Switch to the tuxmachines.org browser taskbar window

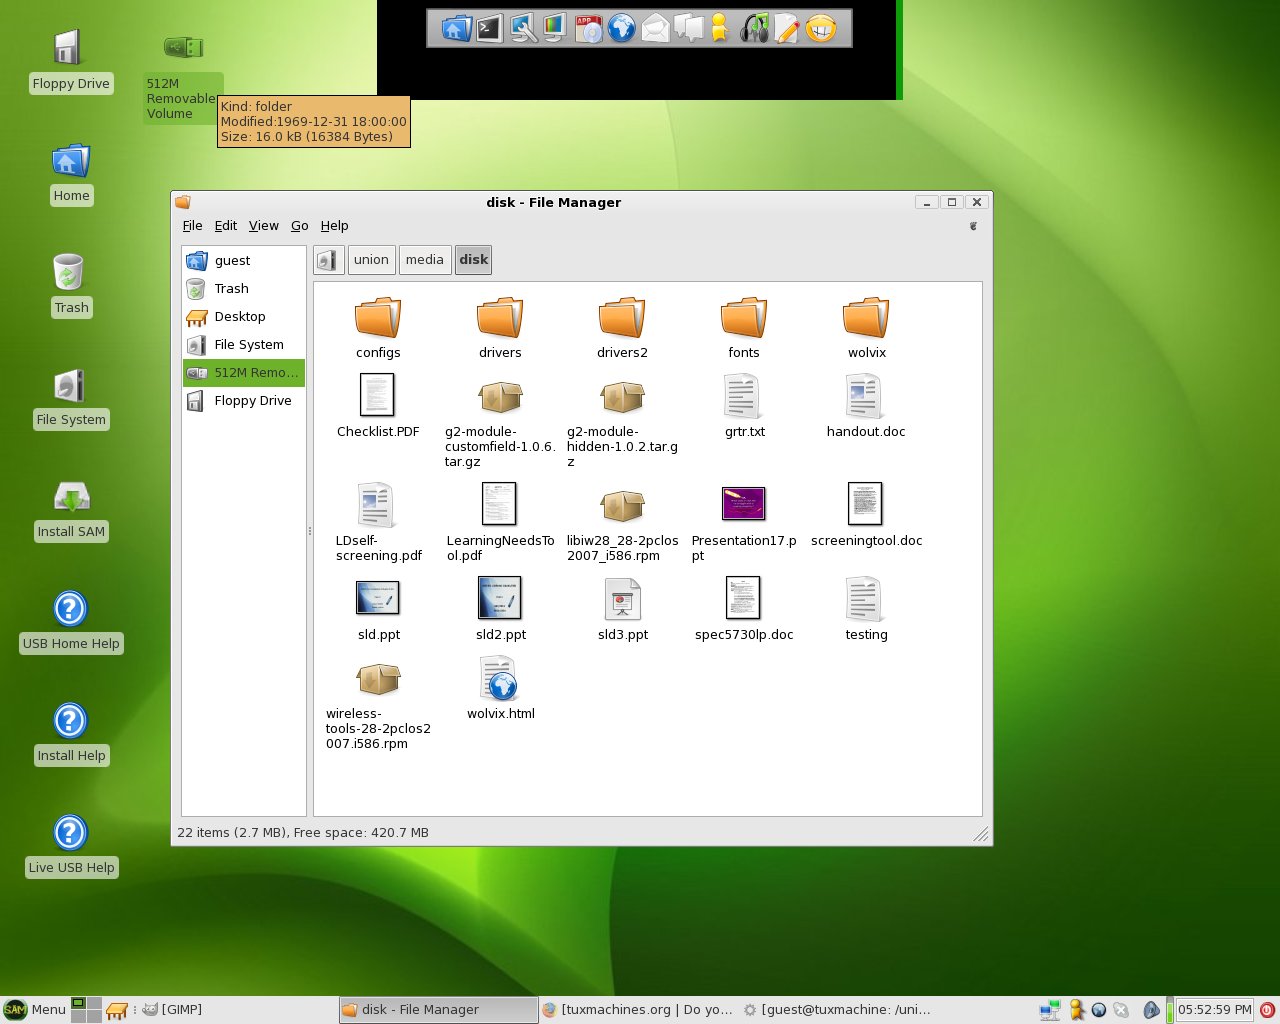point(637,1010)
